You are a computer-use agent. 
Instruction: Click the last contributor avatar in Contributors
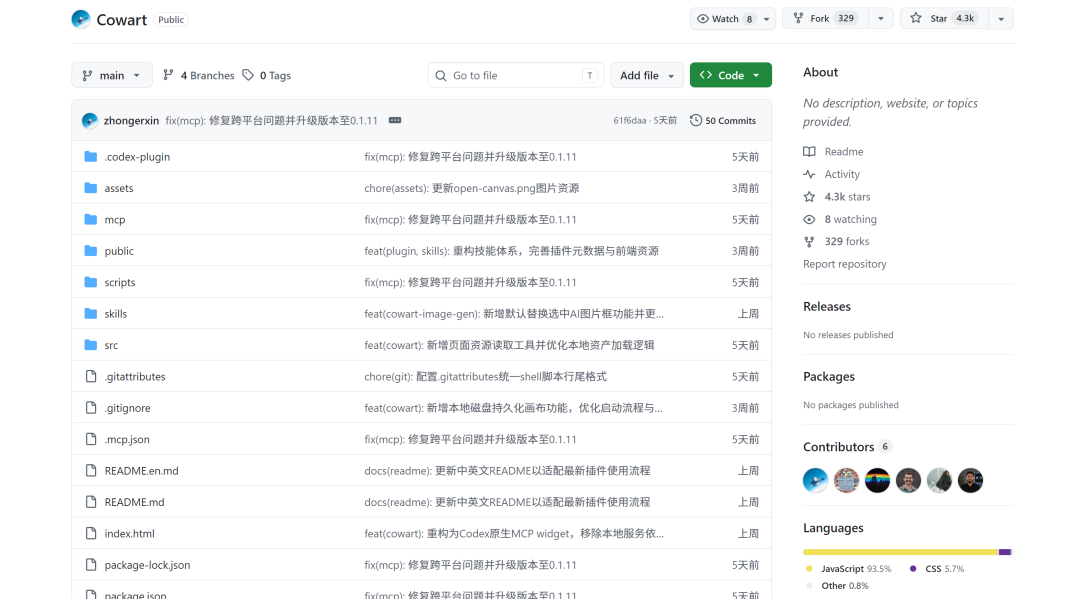(970, 481)
